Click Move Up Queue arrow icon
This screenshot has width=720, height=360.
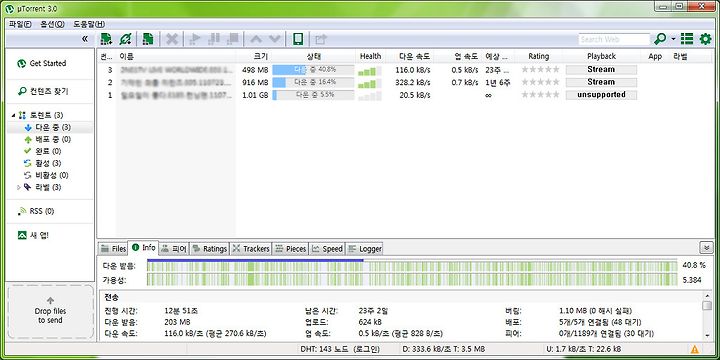255,39
